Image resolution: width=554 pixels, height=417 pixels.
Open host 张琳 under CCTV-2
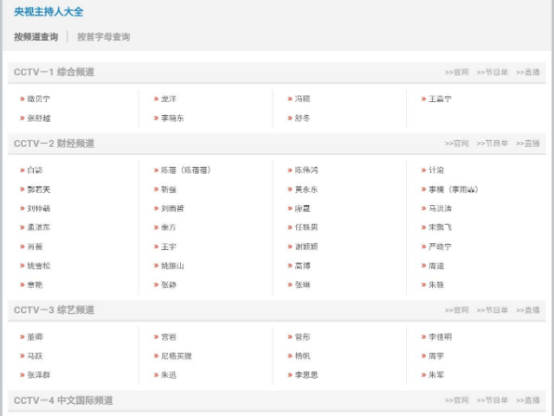[302, 285]
